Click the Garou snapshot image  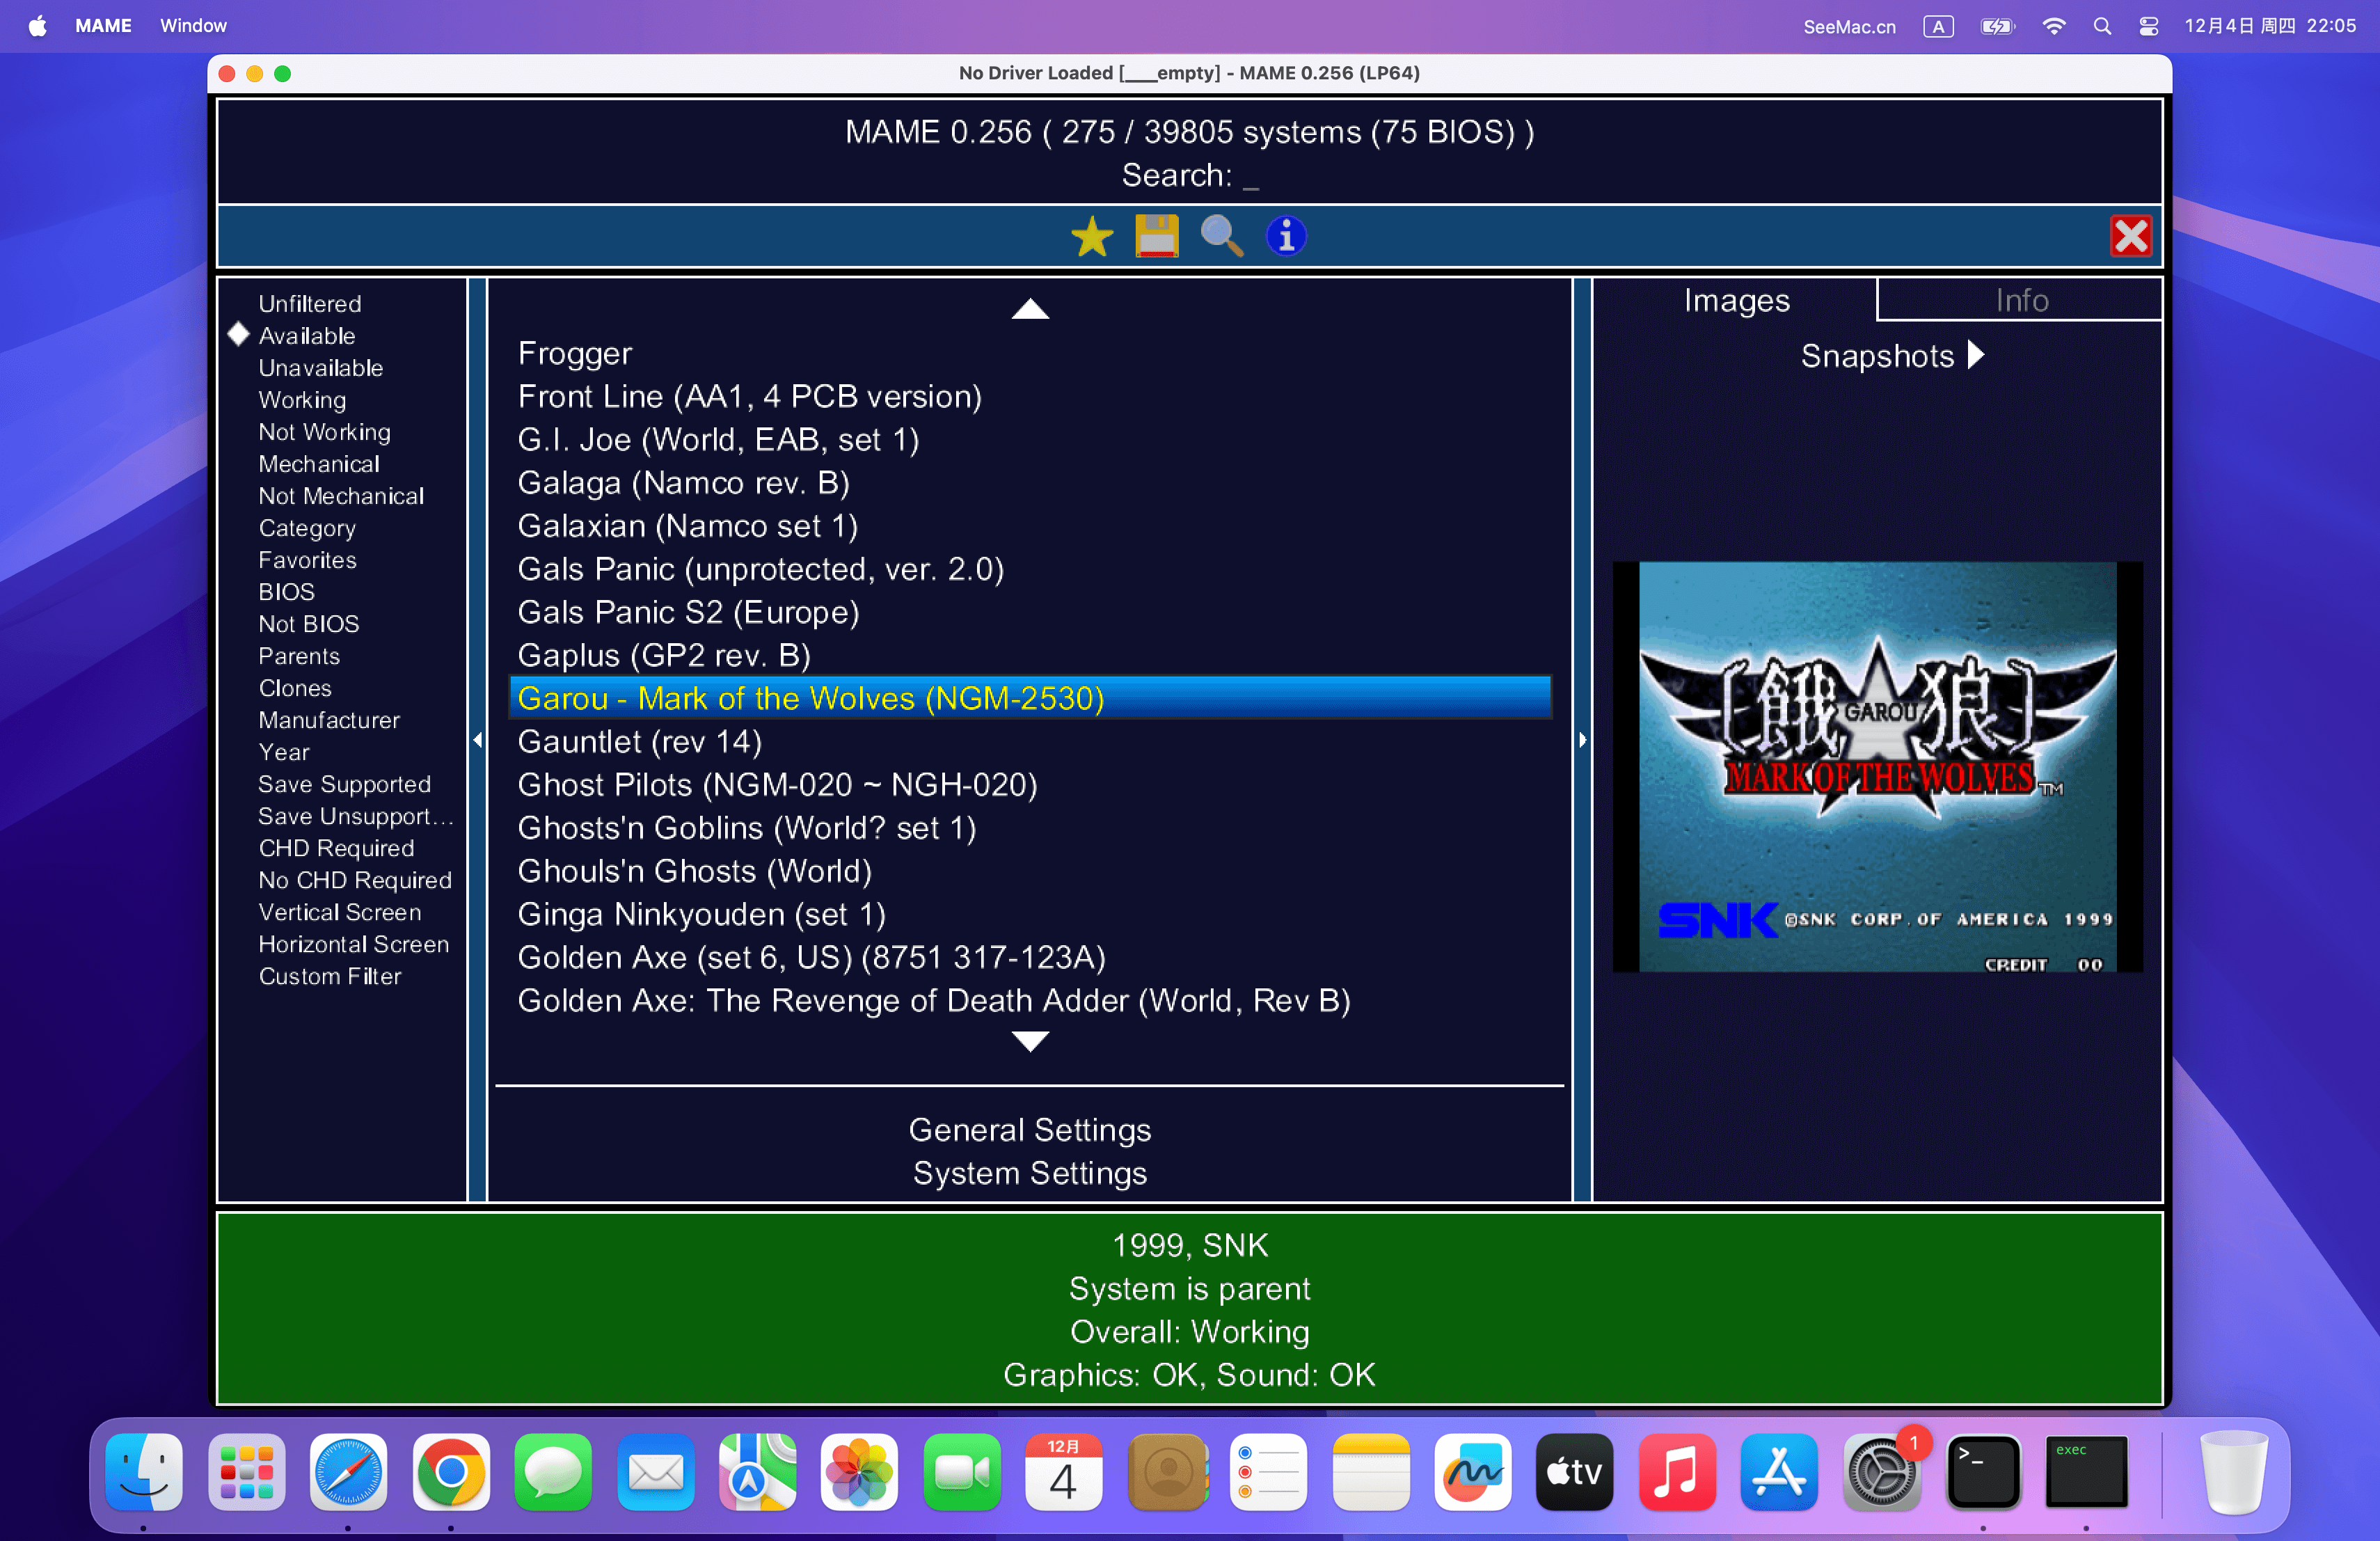(x=1877, y=767)
